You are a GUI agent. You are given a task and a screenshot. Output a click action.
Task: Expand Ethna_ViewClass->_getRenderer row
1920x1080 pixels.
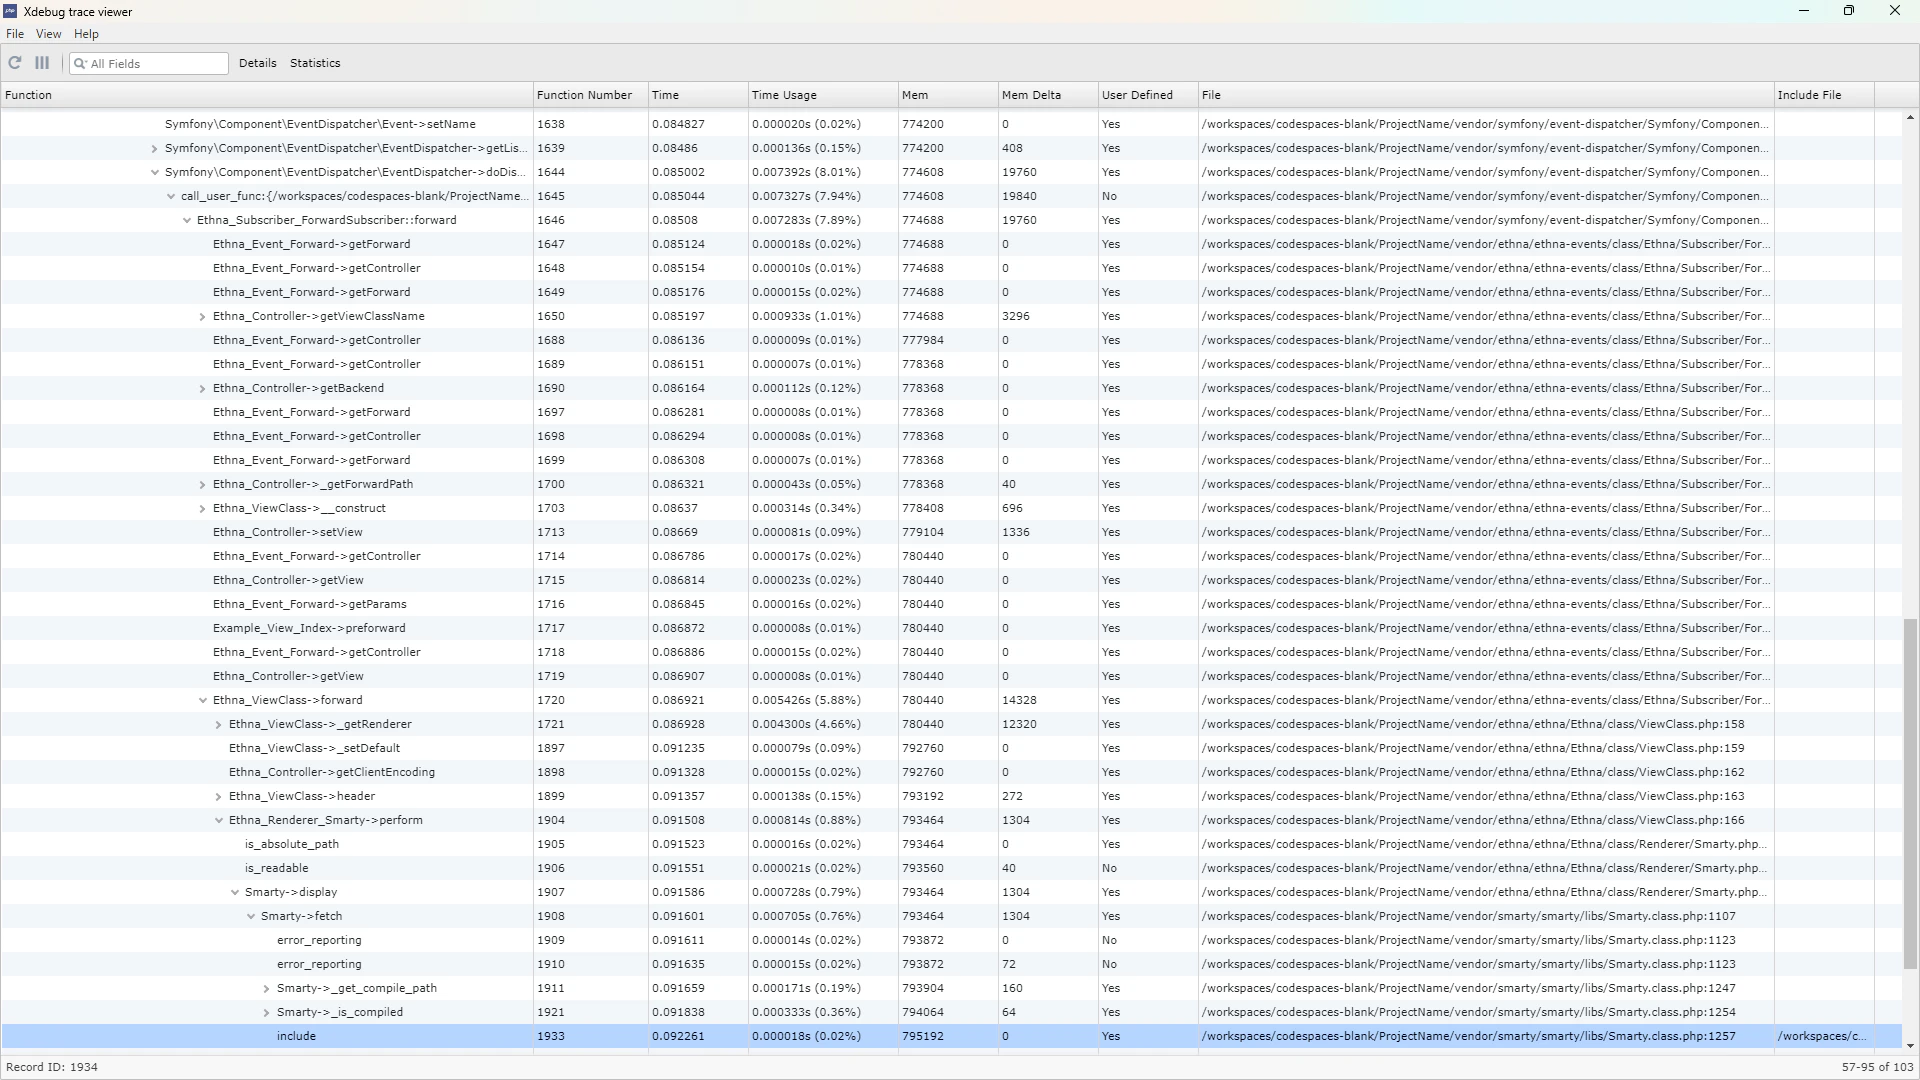click(218, 725)
